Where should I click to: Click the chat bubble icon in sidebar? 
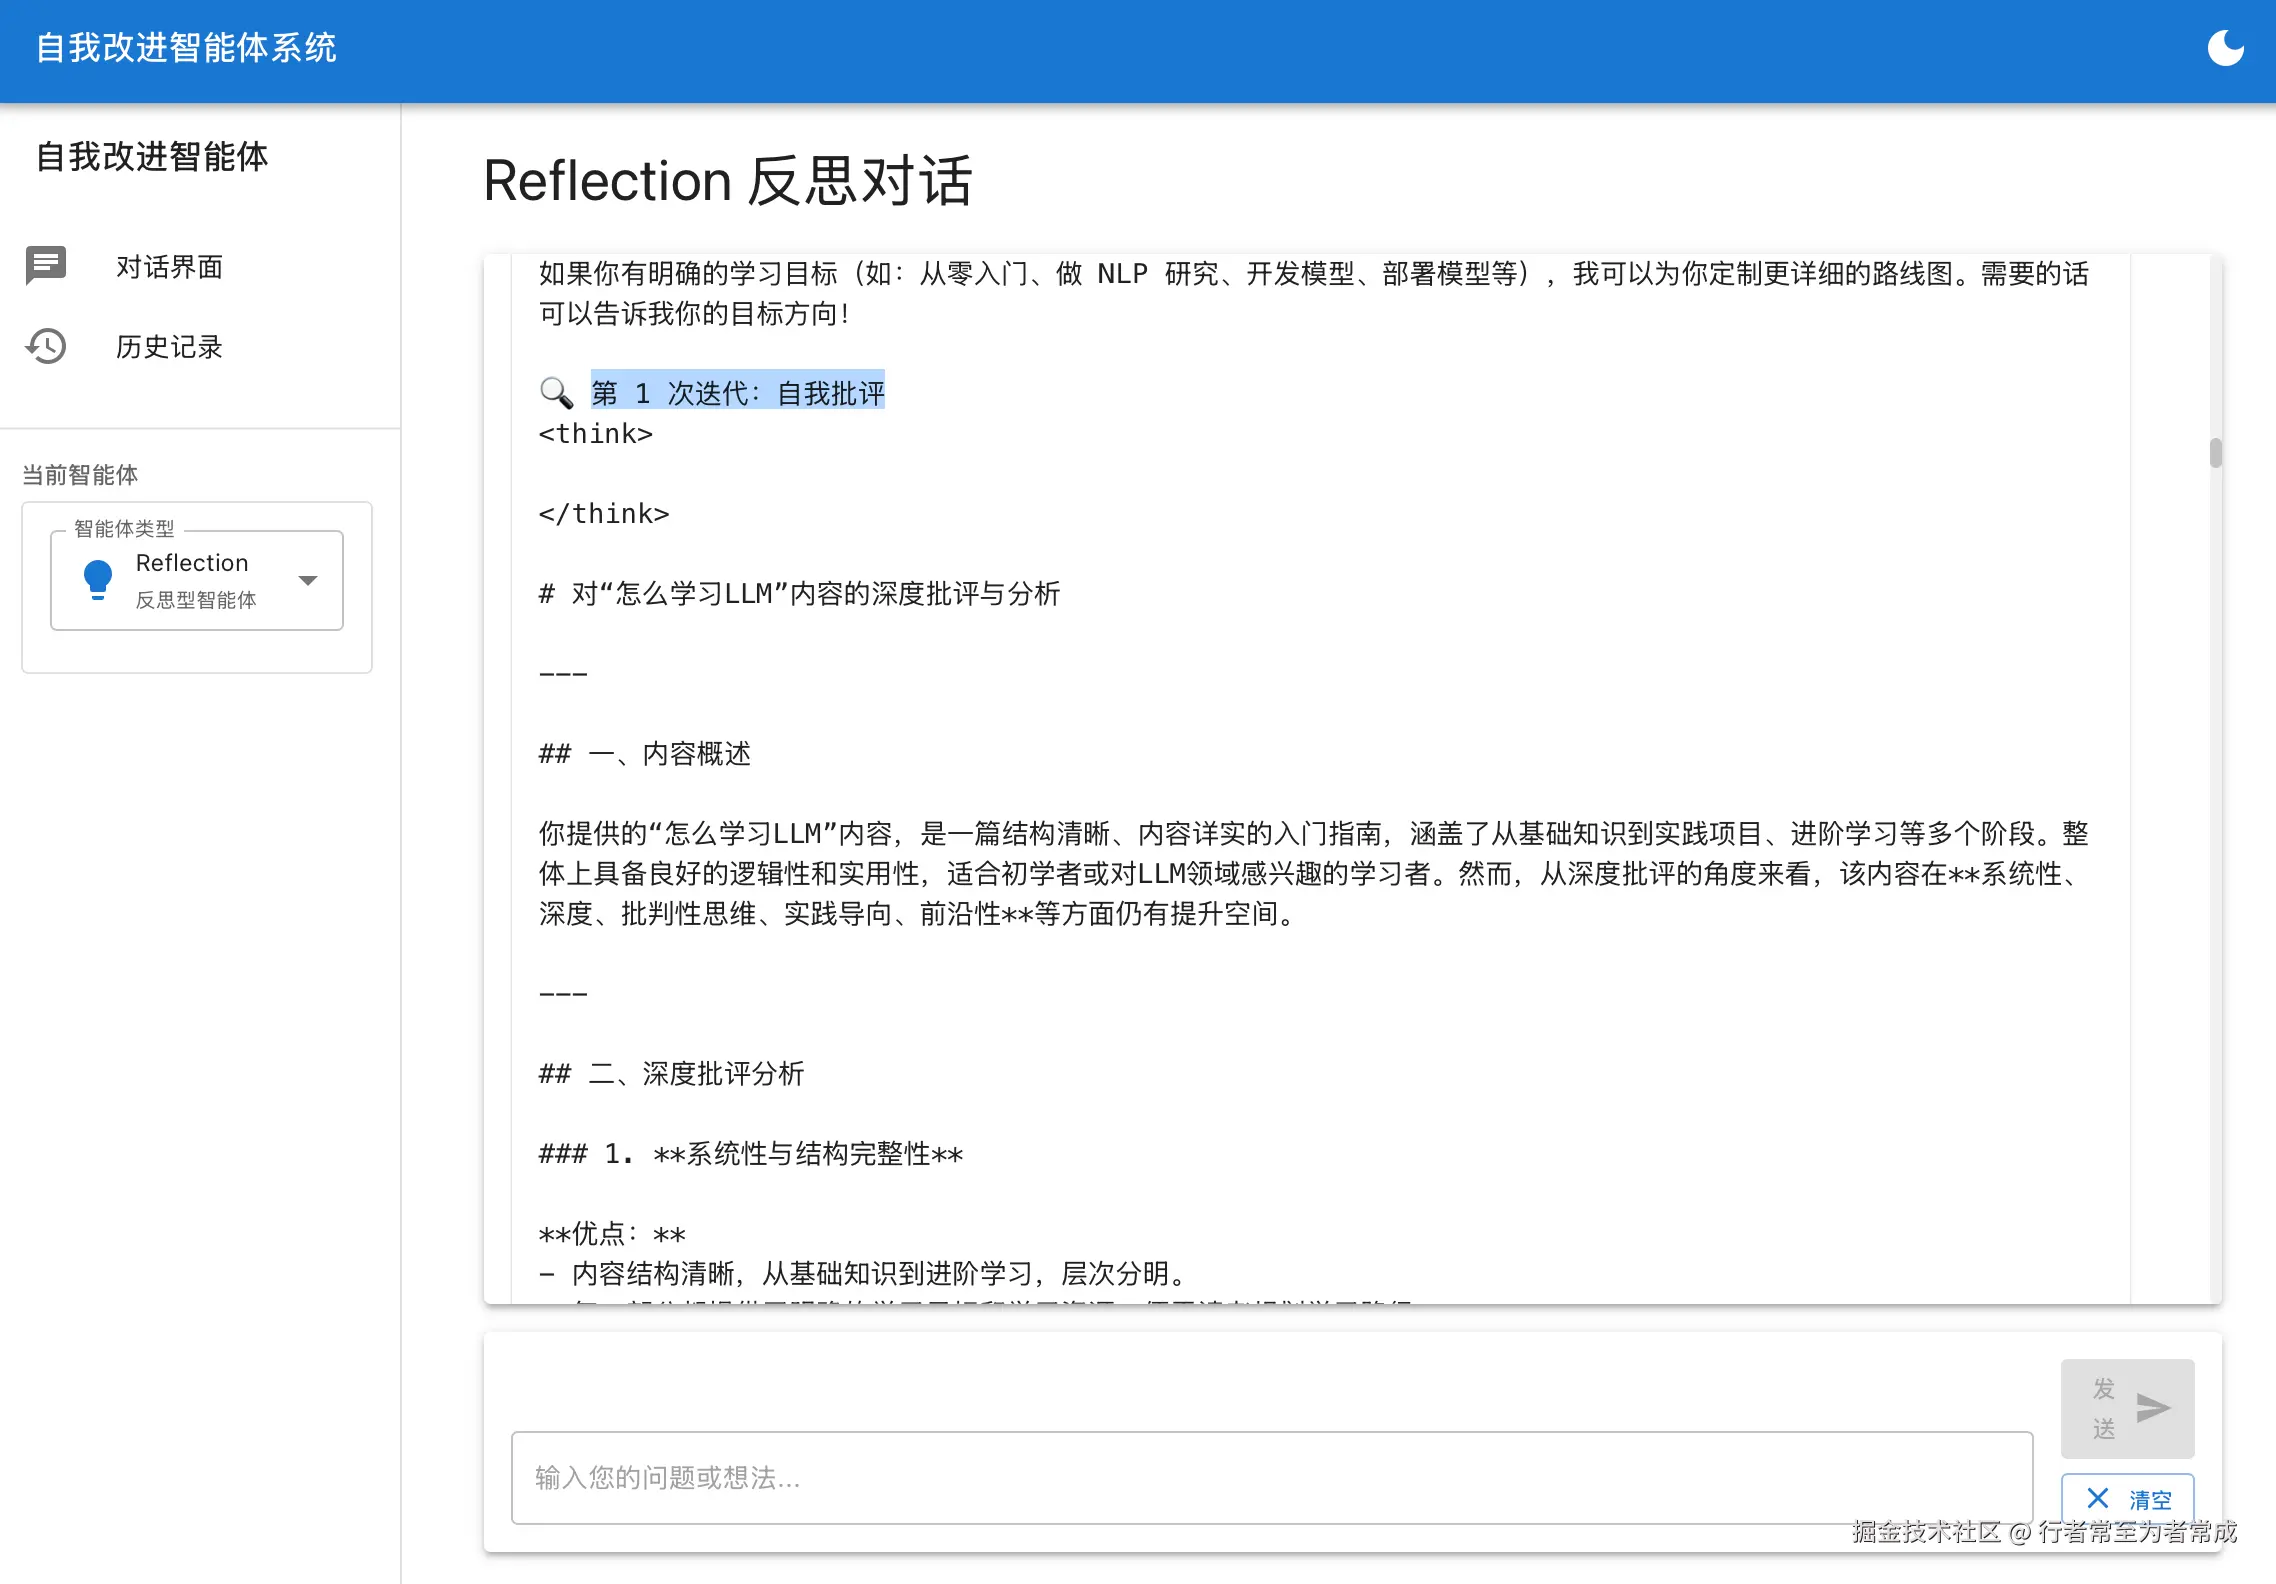click(46, 266)
